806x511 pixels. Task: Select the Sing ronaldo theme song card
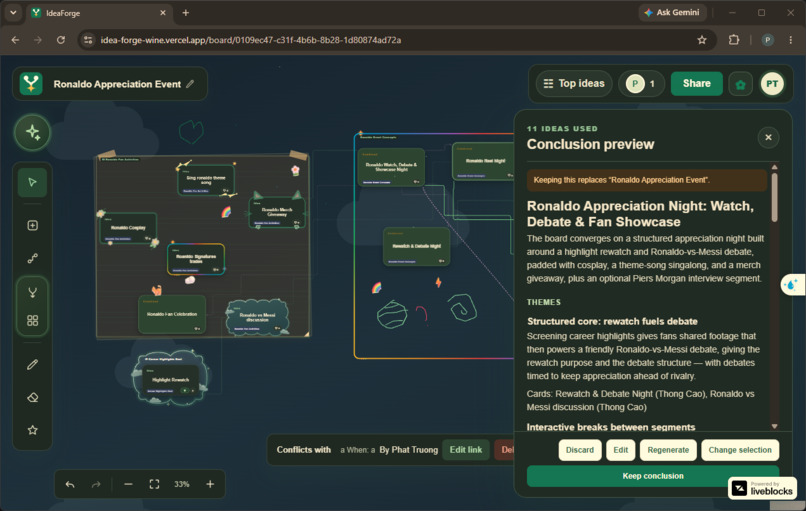[206, 182]
